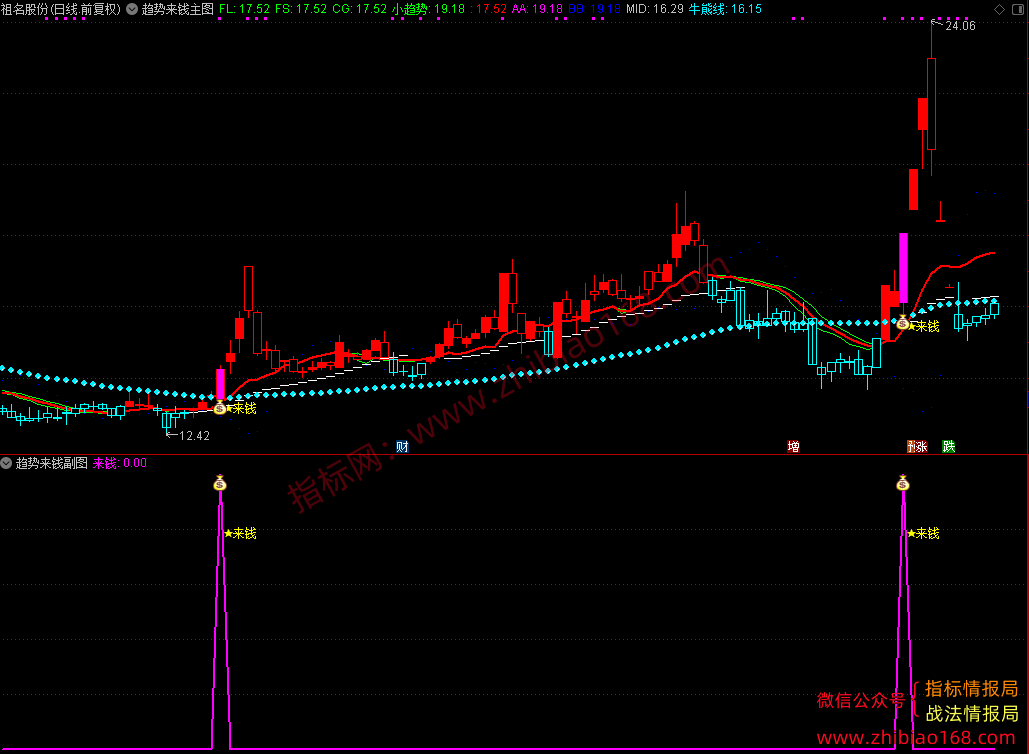The image size is (1029, 754).
Task: Click the diamond icon at top right
Action: (999, 9)
